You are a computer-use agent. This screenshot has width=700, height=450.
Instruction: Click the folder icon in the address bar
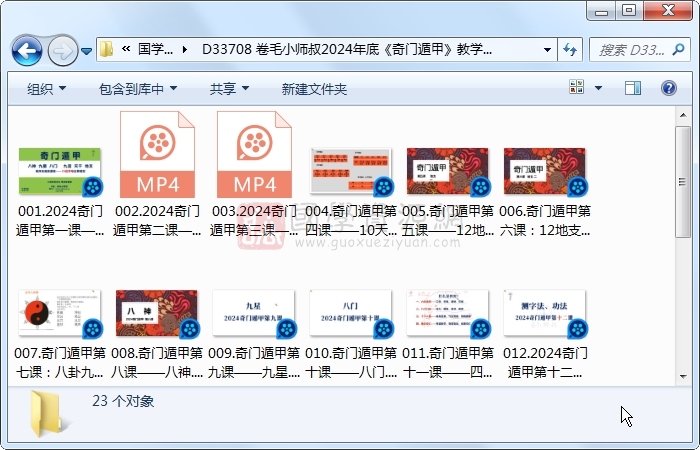pos(106,49)
